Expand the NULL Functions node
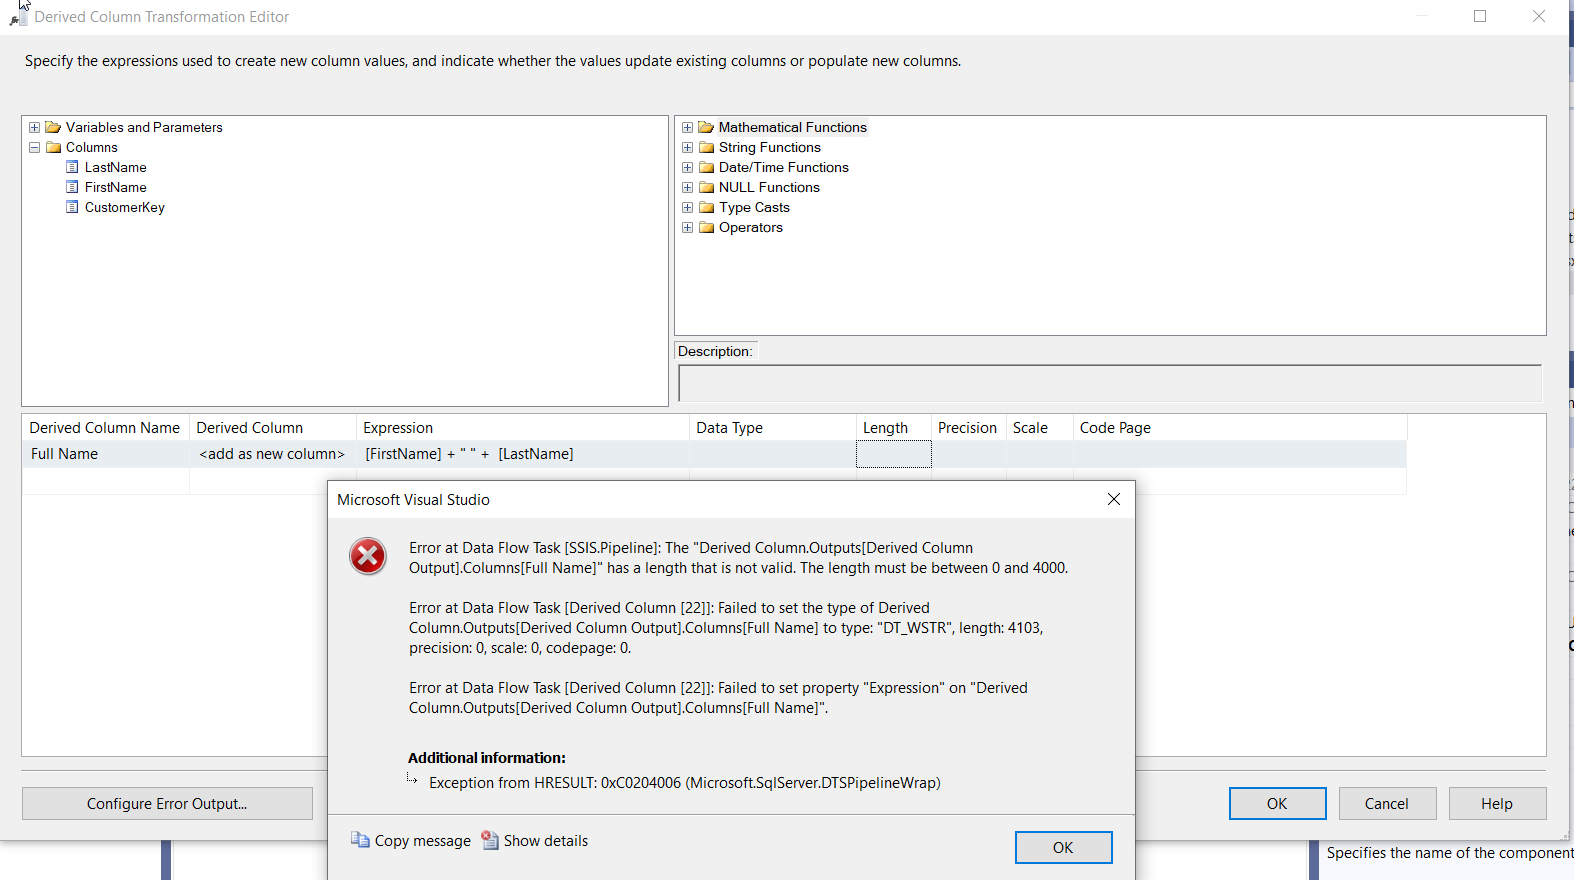The height and width of the screenshot is (880, 1574). [x=687, y=187]
